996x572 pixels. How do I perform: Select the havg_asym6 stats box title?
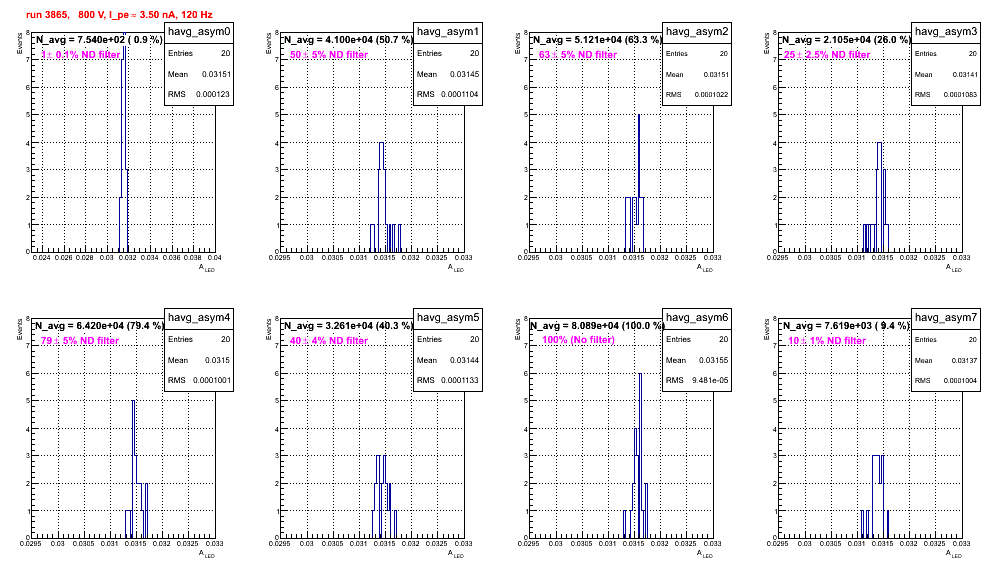pyautogui.click(x=697, y=318)
